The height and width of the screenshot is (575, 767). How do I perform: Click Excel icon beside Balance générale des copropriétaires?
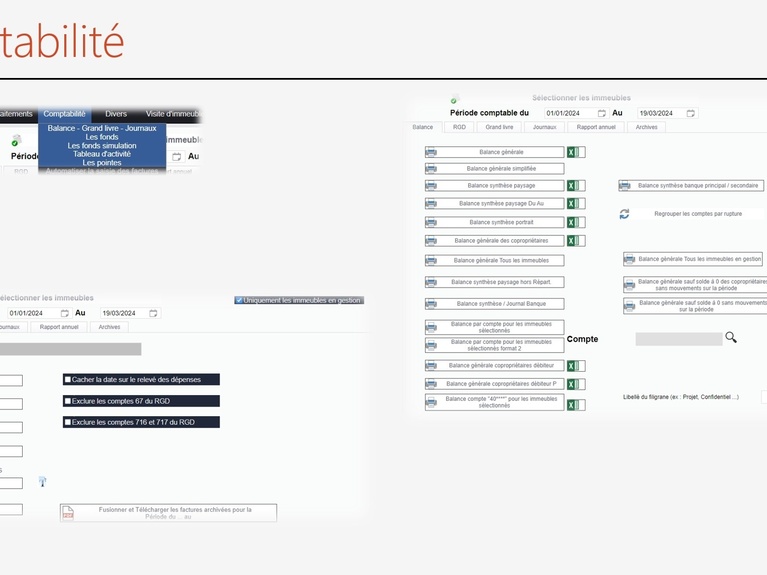573,241
